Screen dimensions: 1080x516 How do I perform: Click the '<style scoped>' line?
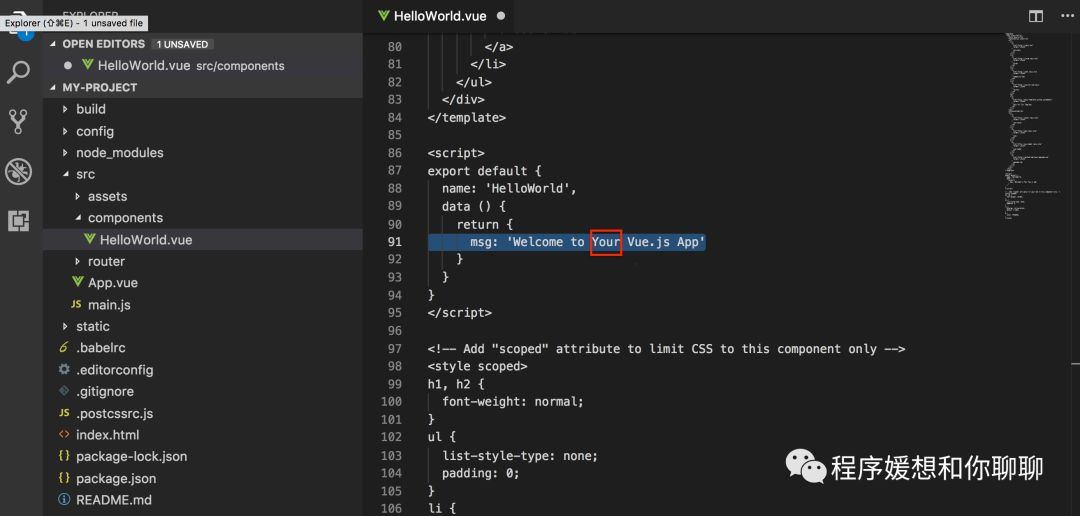click(477, 367)
